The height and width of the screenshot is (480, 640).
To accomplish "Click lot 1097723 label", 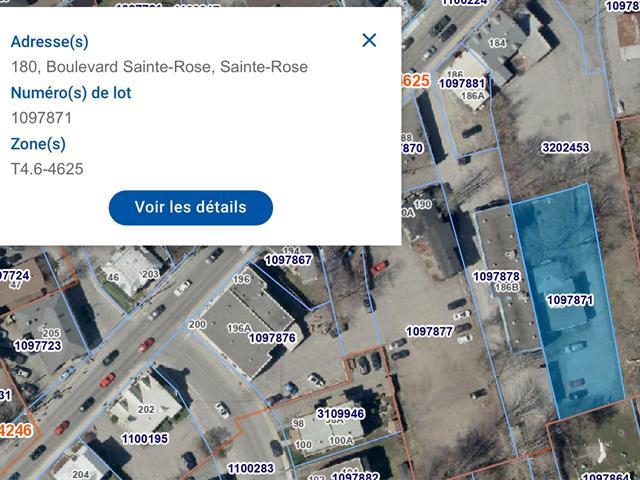I will click(x=38, y=346).
